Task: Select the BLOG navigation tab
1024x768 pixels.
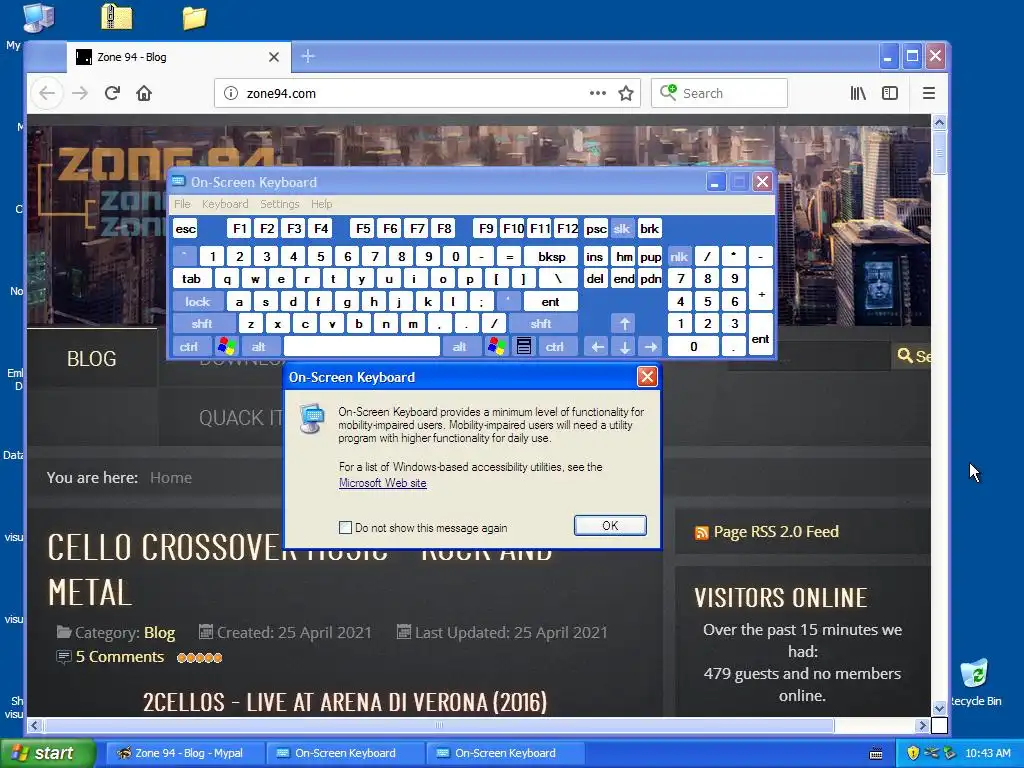Action: point(91,359)
